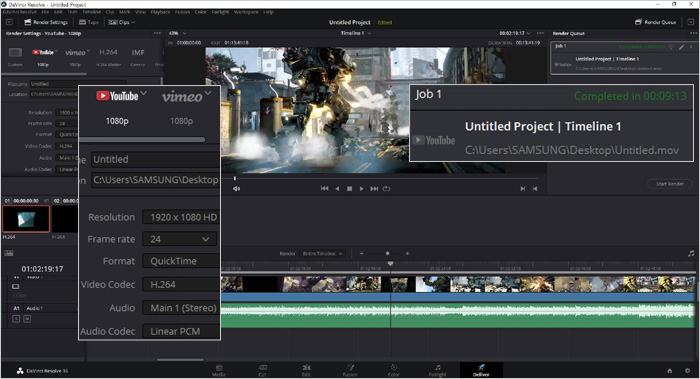700x379 pixels.
Task: Adjust the timeline zoom slider handle
Action: click(x=388, y=254)
